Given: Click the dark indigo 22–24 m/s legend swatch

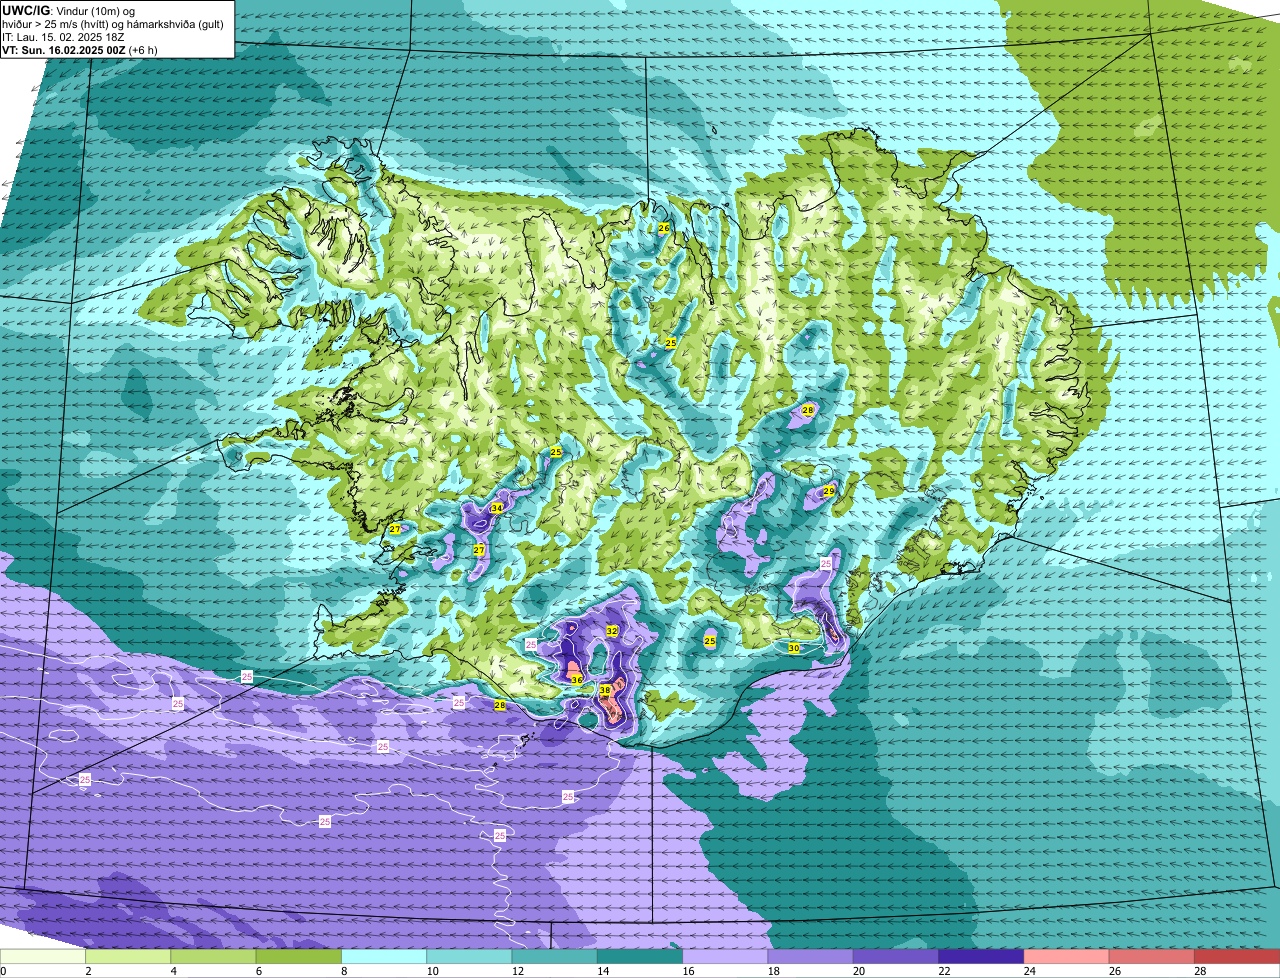Looking at the screenshot, I should pos(981,956).
